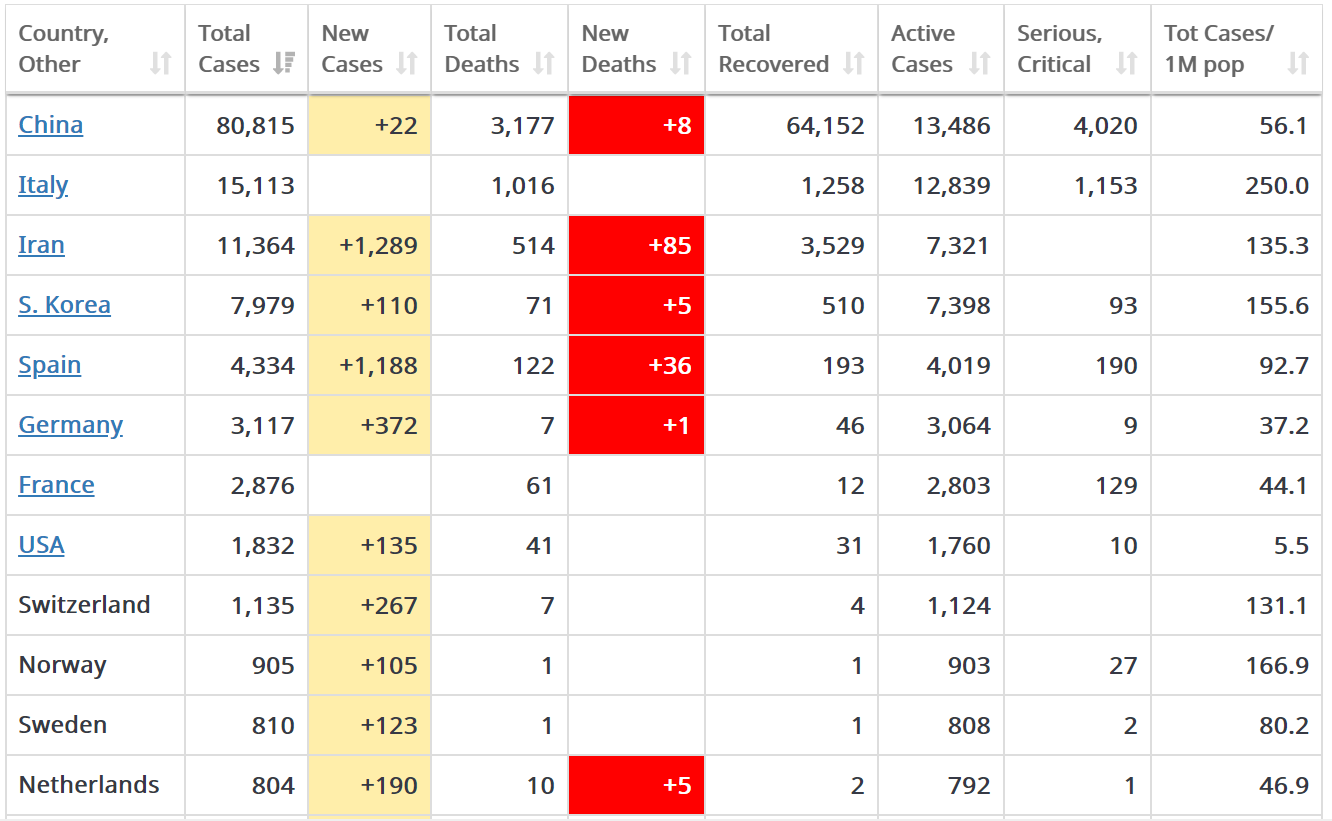This screenshot has width=1332, height=821.
Task: Click China's total deaths value 3,177
Action: 522,125
